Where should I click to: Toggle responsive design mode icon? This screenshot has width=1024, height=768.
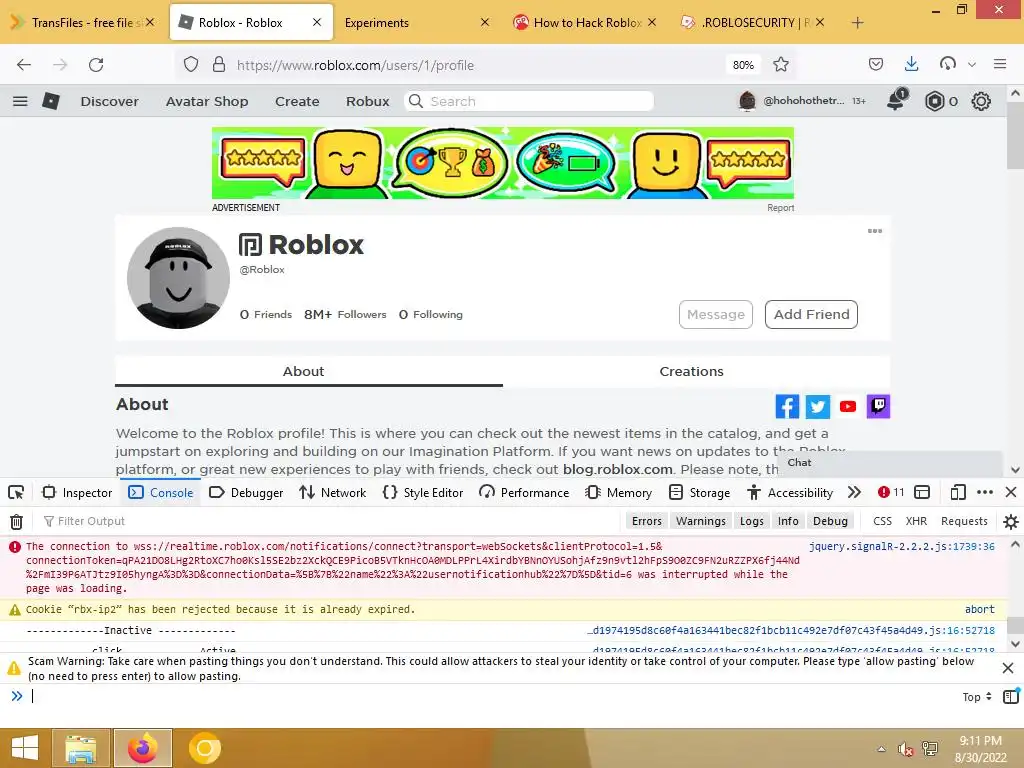click(x=958, y=492)
